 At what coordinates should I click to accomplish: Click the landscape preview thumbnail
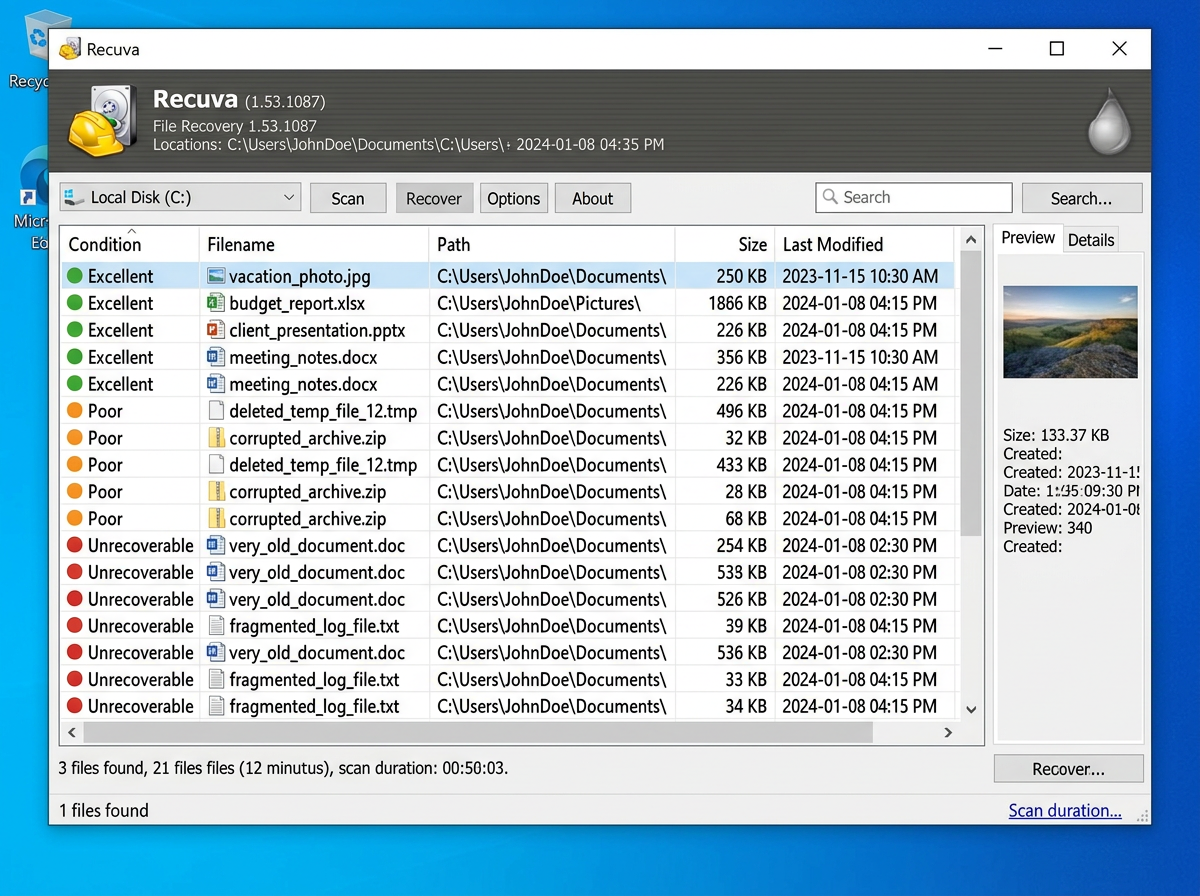(1070, 332)
